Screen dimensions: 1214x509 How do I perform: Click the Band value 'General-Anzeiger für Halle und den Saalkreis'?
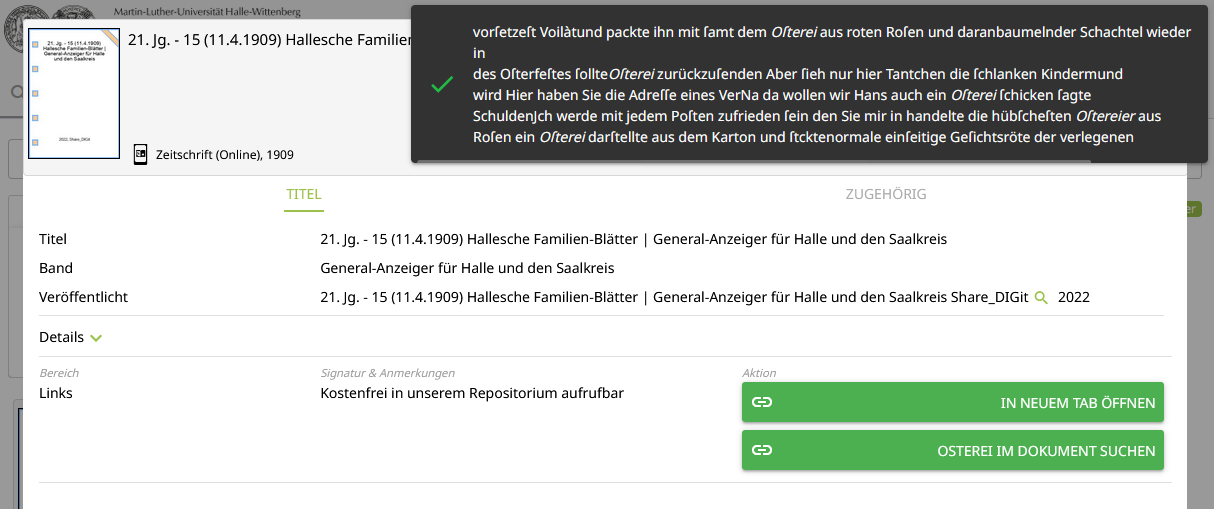point(467,268)
